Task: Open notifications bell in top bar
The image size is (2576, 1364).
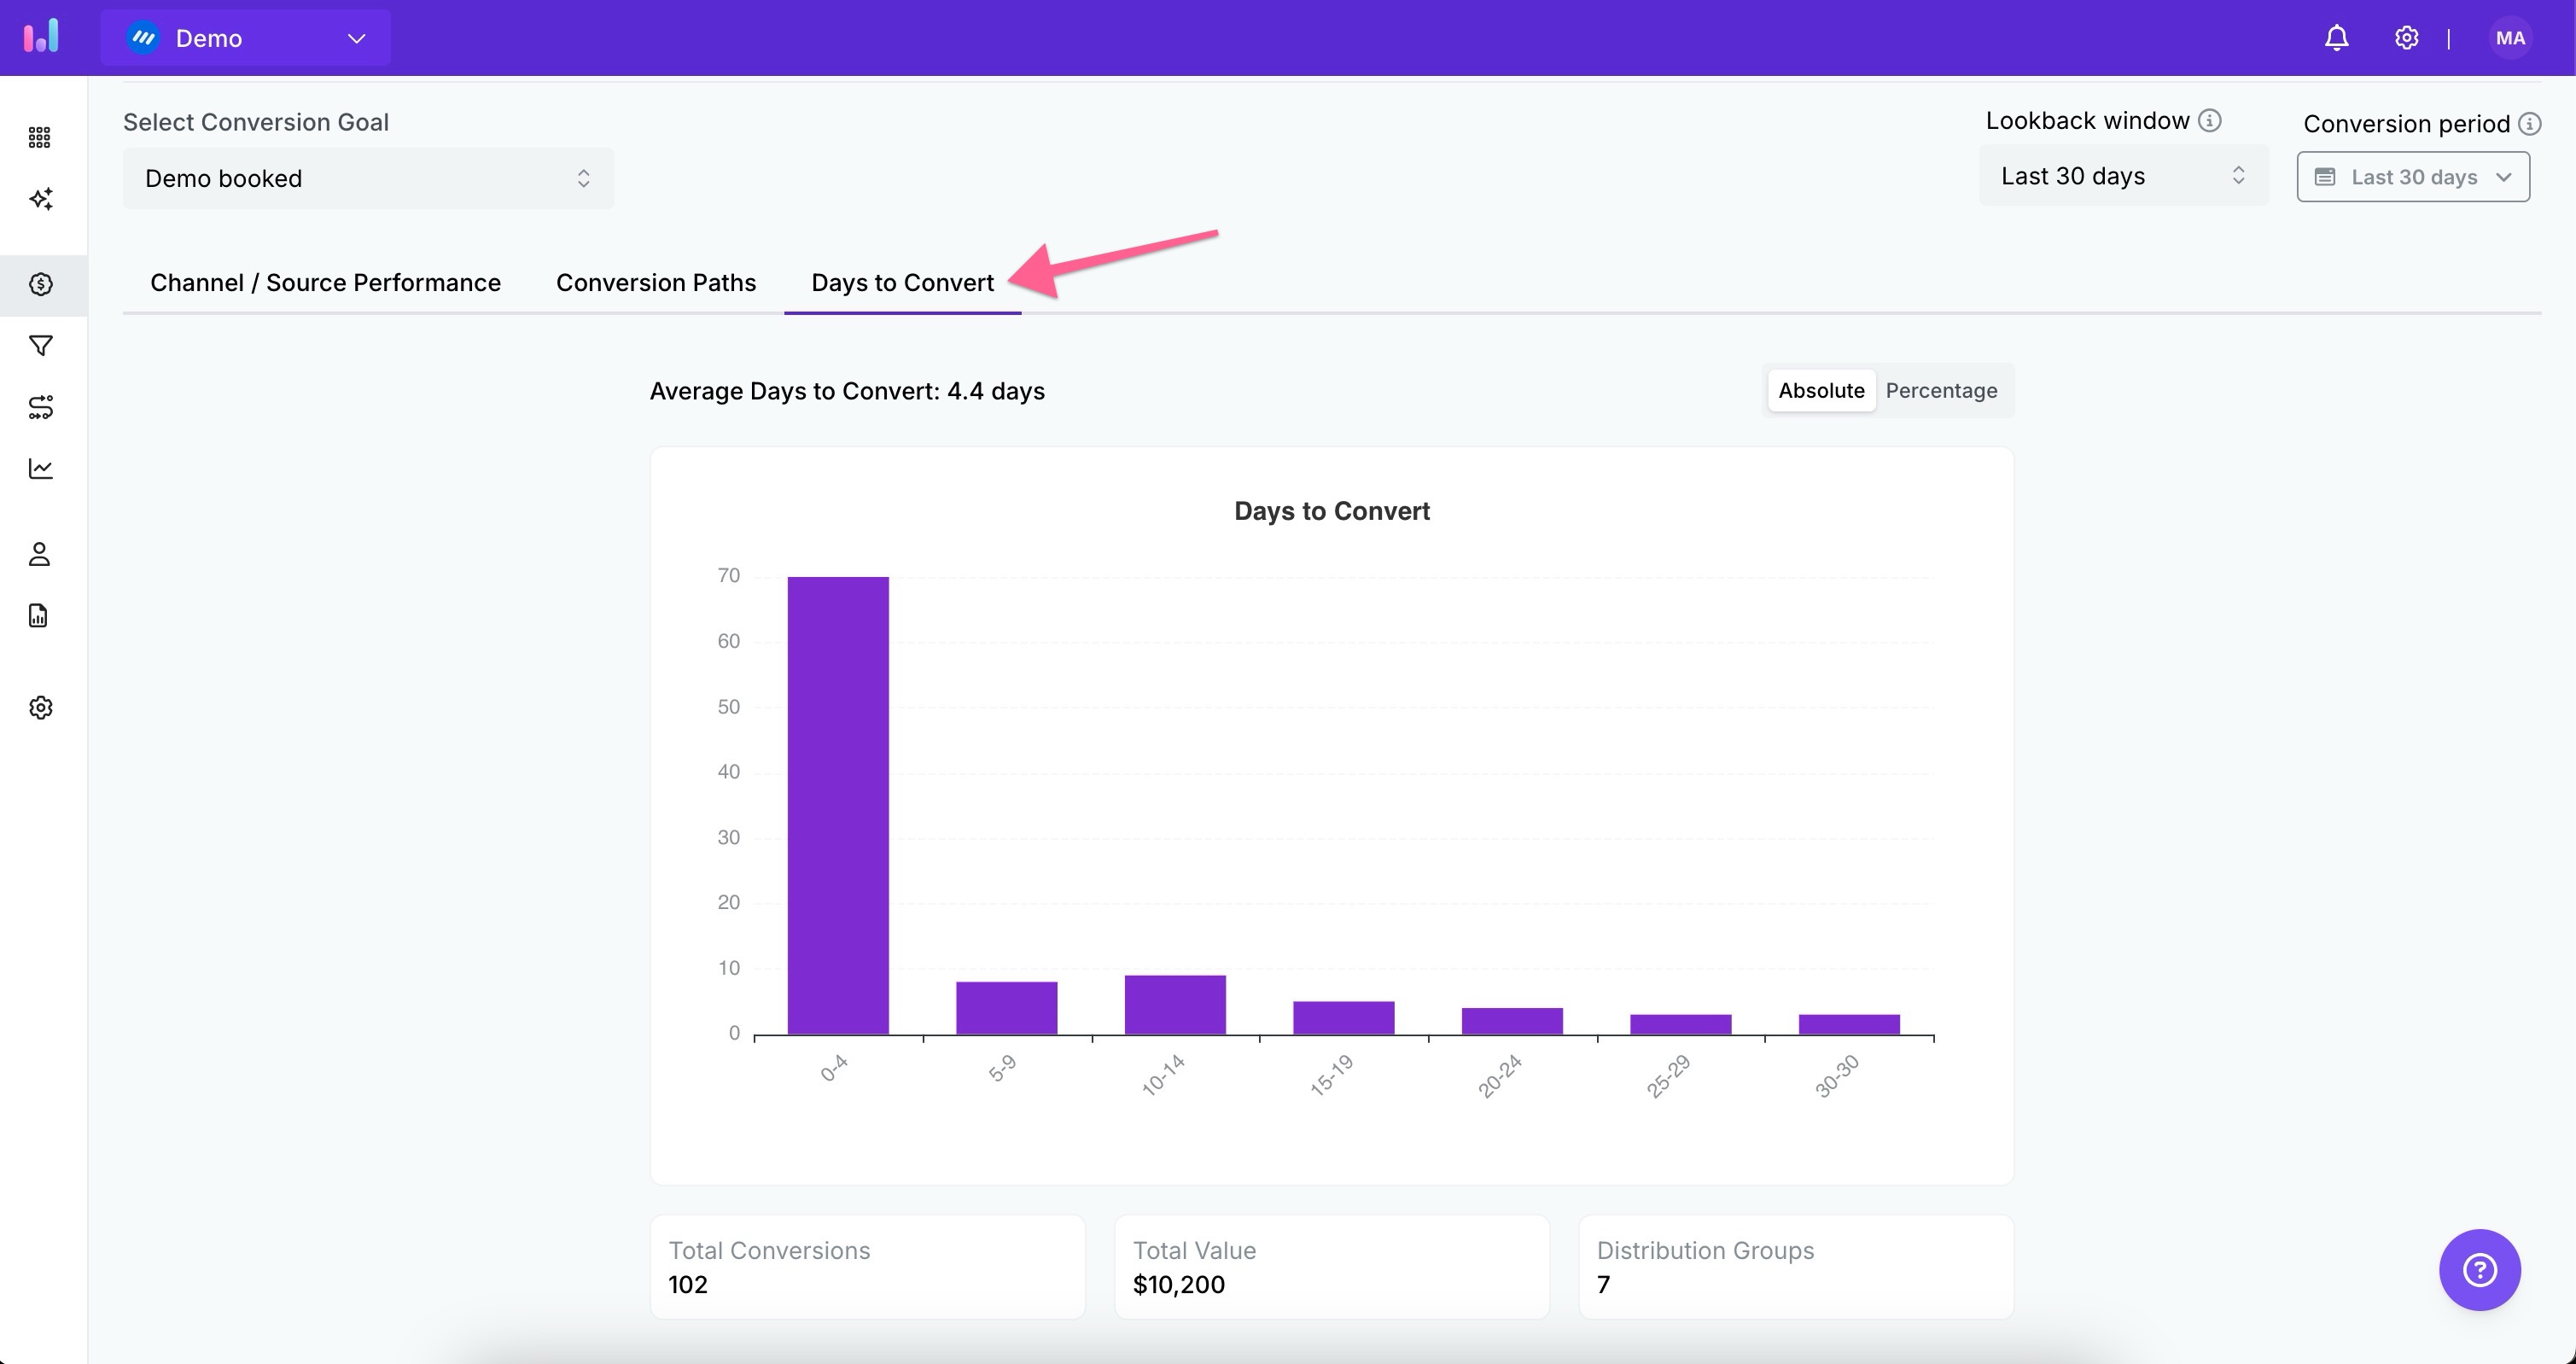Action: 2336,38
